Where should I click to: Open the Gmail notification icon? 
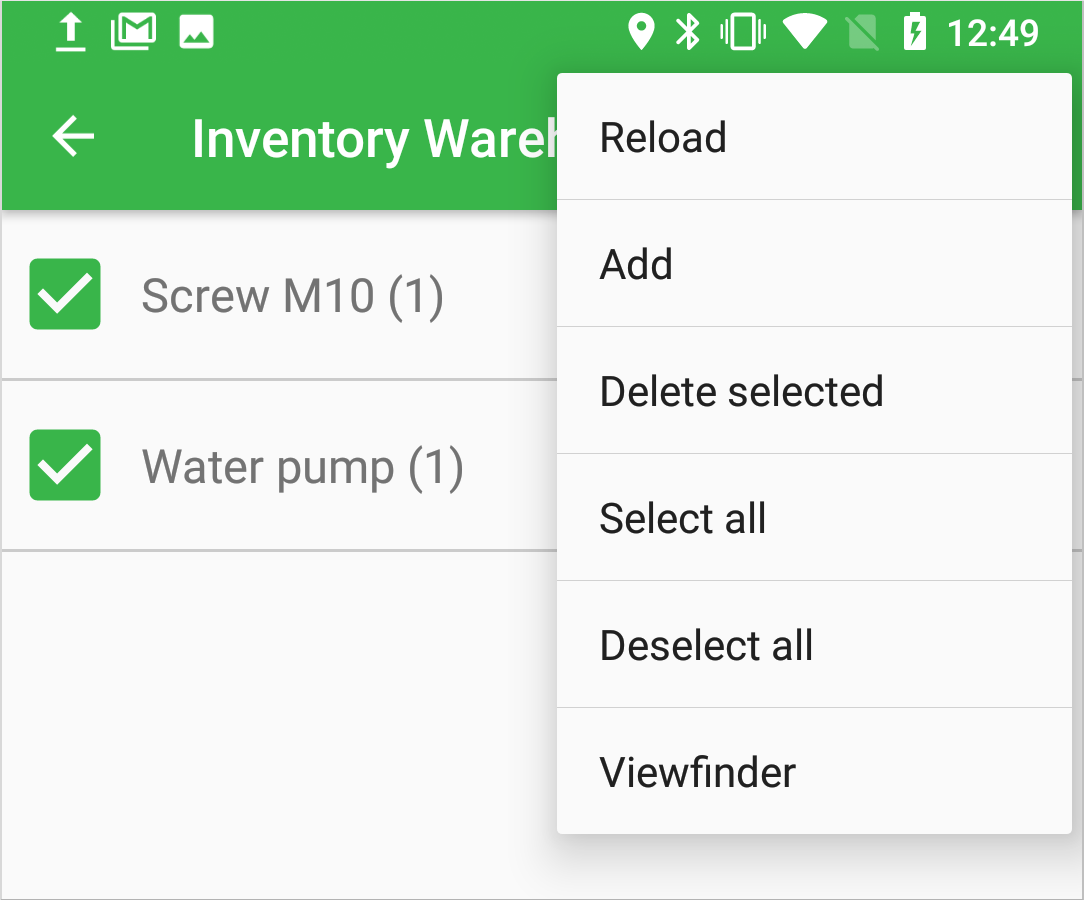(x=133, y=33)
